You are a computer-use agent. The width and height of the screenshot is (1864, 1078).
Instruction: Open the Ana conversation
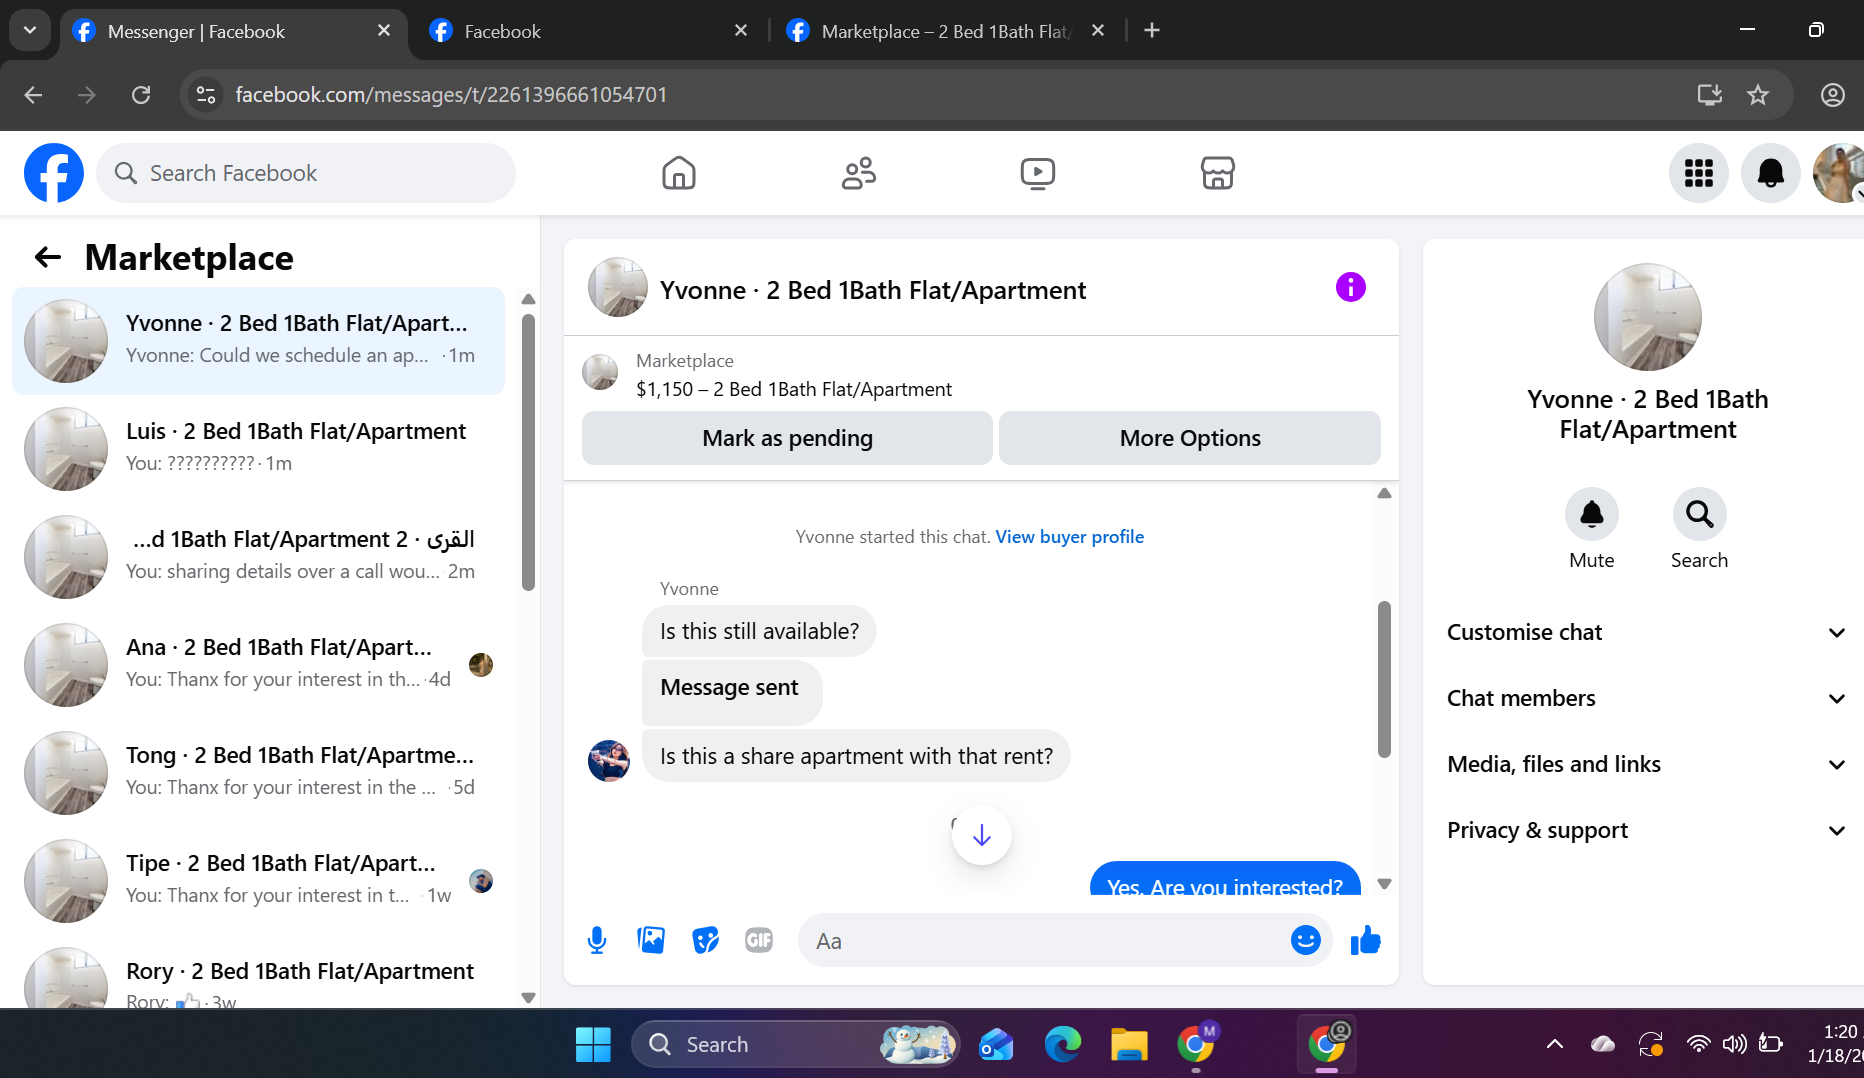click(258, 664)
